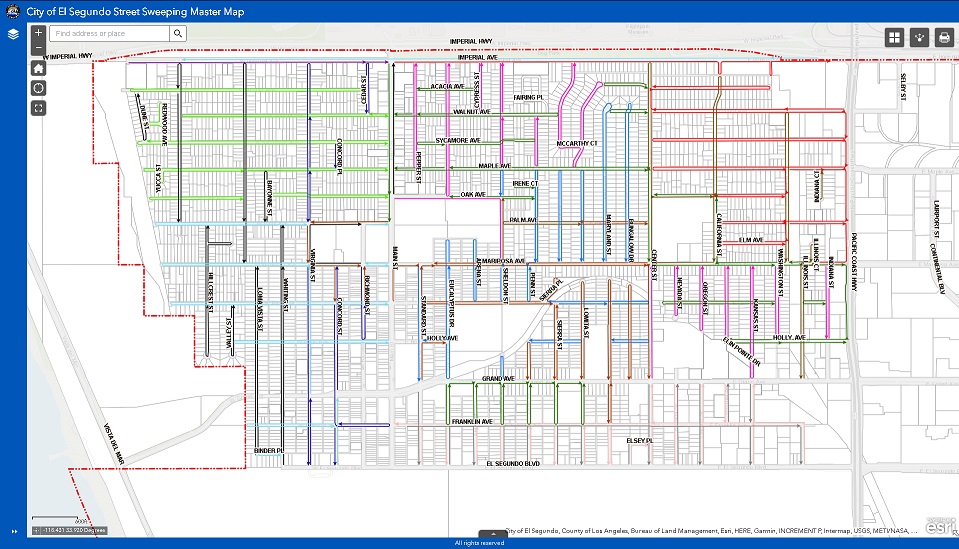This screenshot has width=959, height=549.
Task: Expand the left sidebar with double arrows
Action: tap(13, 531)
